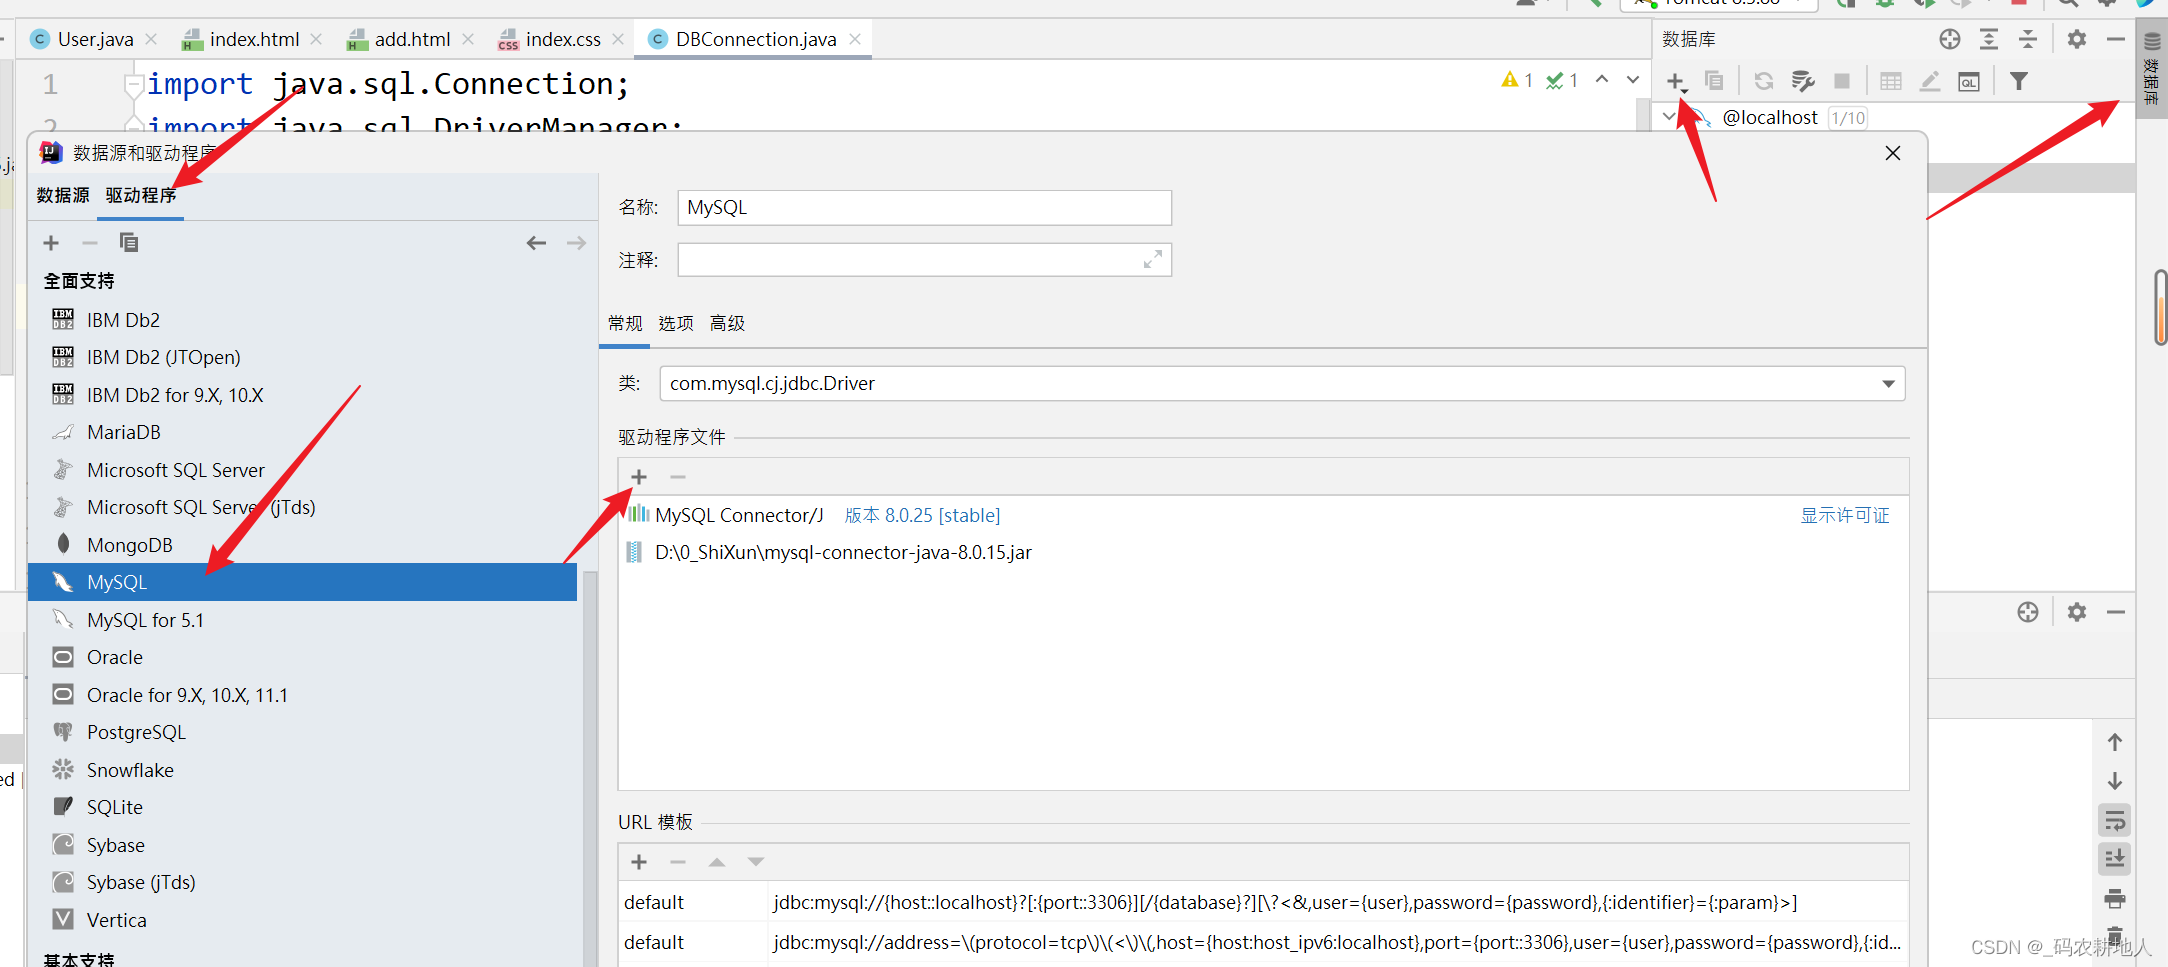The width and height of the screenshot is (2168, 967).
Task: Click the print icon in lower panel
Action: point(2115,898)
